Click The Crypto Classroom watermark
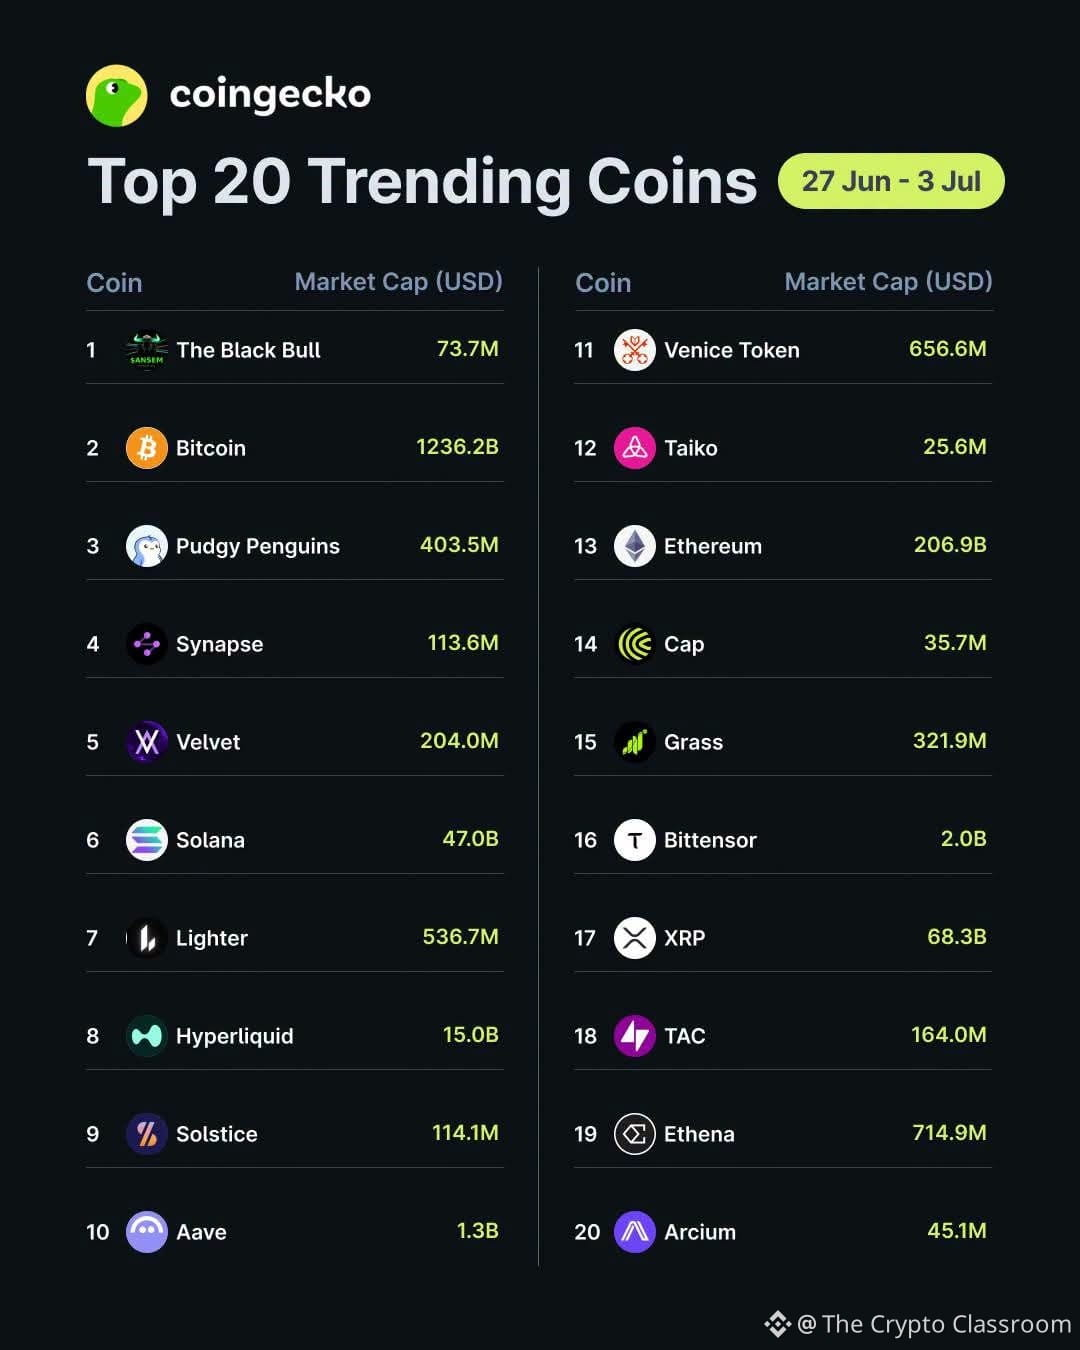 pos(918,1324)
